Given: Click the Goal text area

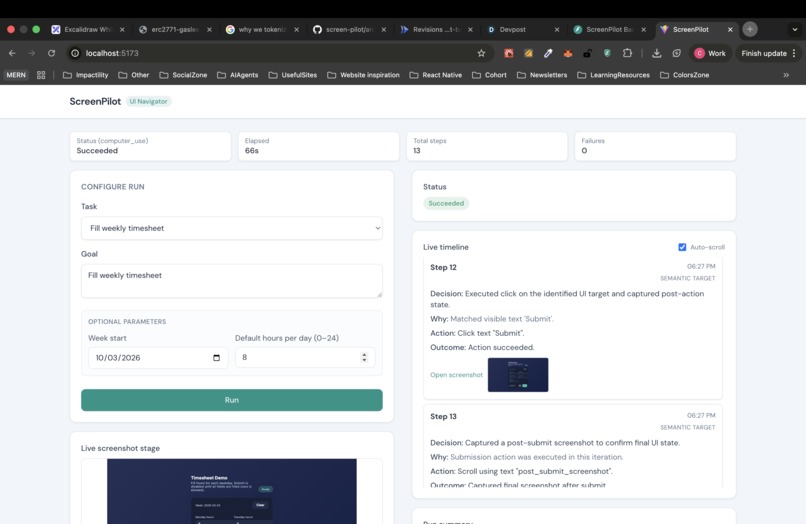Looking at the screenshot, I should [232, 281].
